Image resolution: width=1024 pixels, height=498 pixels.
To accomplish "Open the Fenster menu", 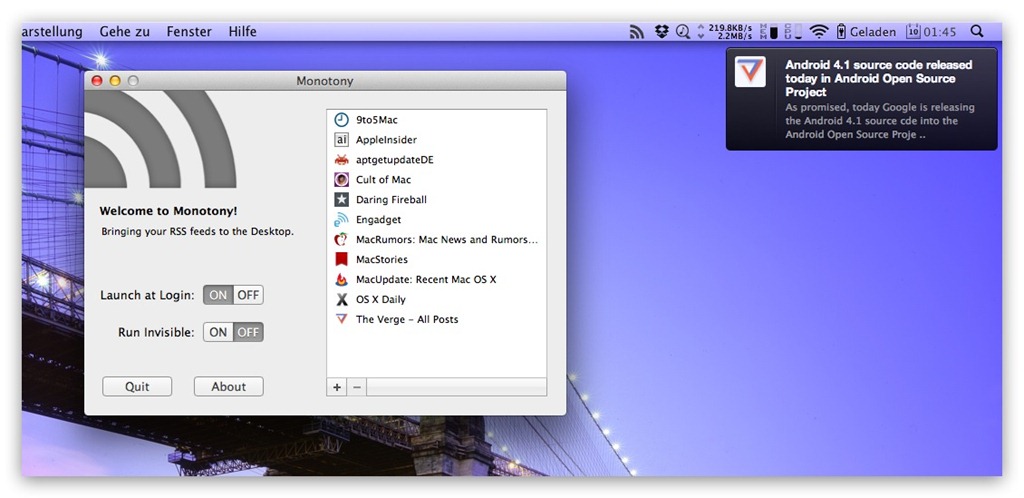I will (x=189, y=31).
